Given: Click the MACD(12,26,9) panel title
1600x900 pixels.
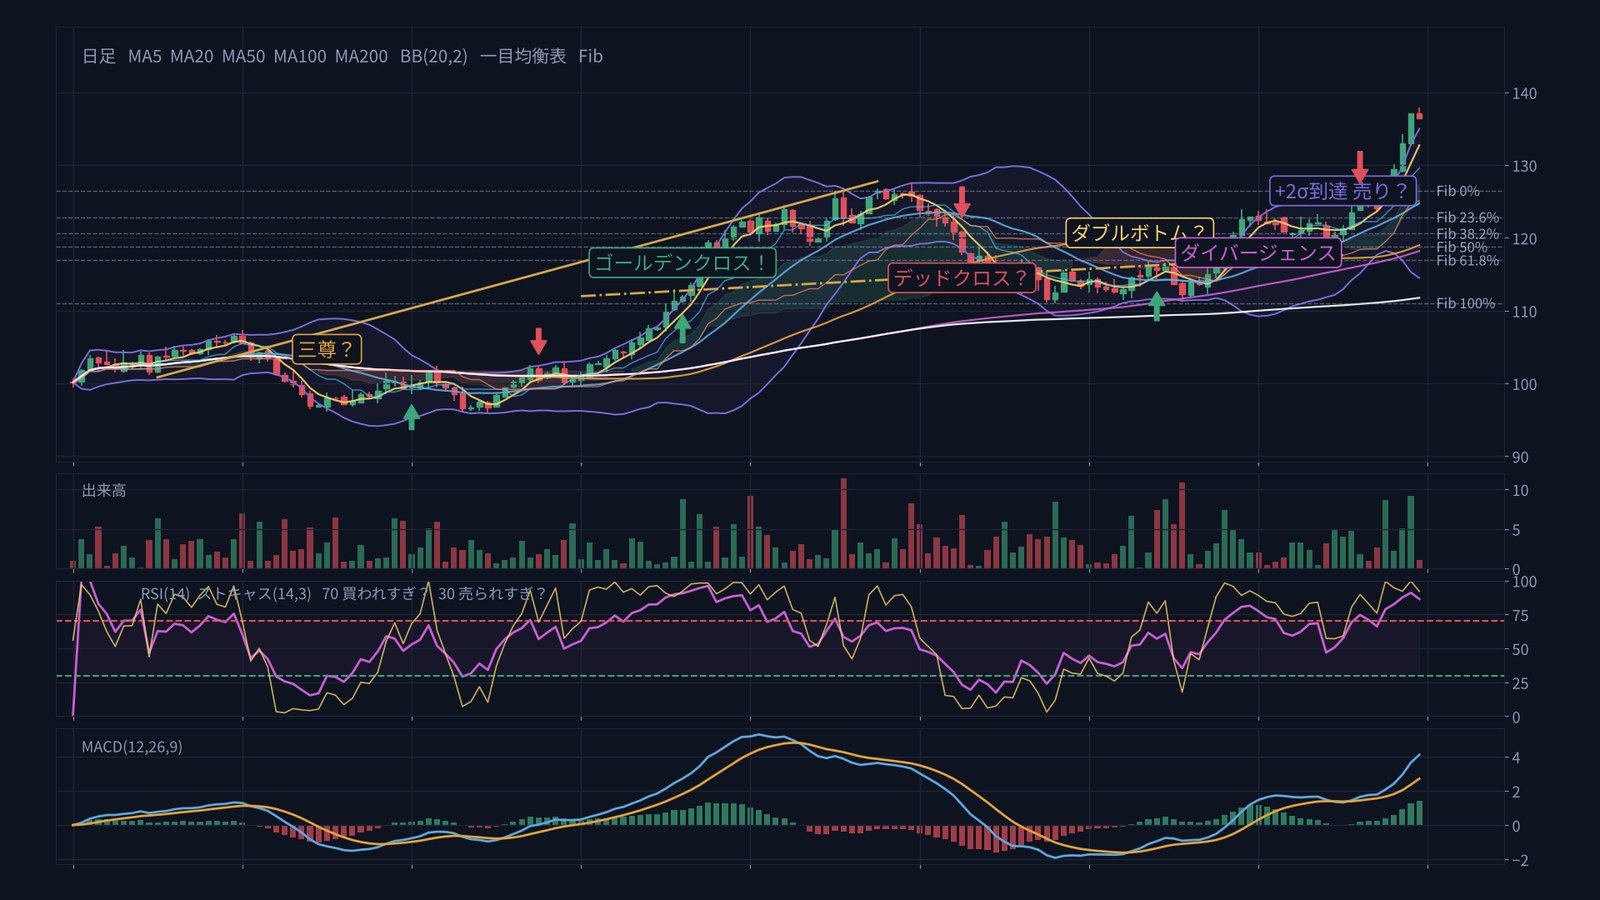Looking at the screenshot, I should (x=132, y=747).
